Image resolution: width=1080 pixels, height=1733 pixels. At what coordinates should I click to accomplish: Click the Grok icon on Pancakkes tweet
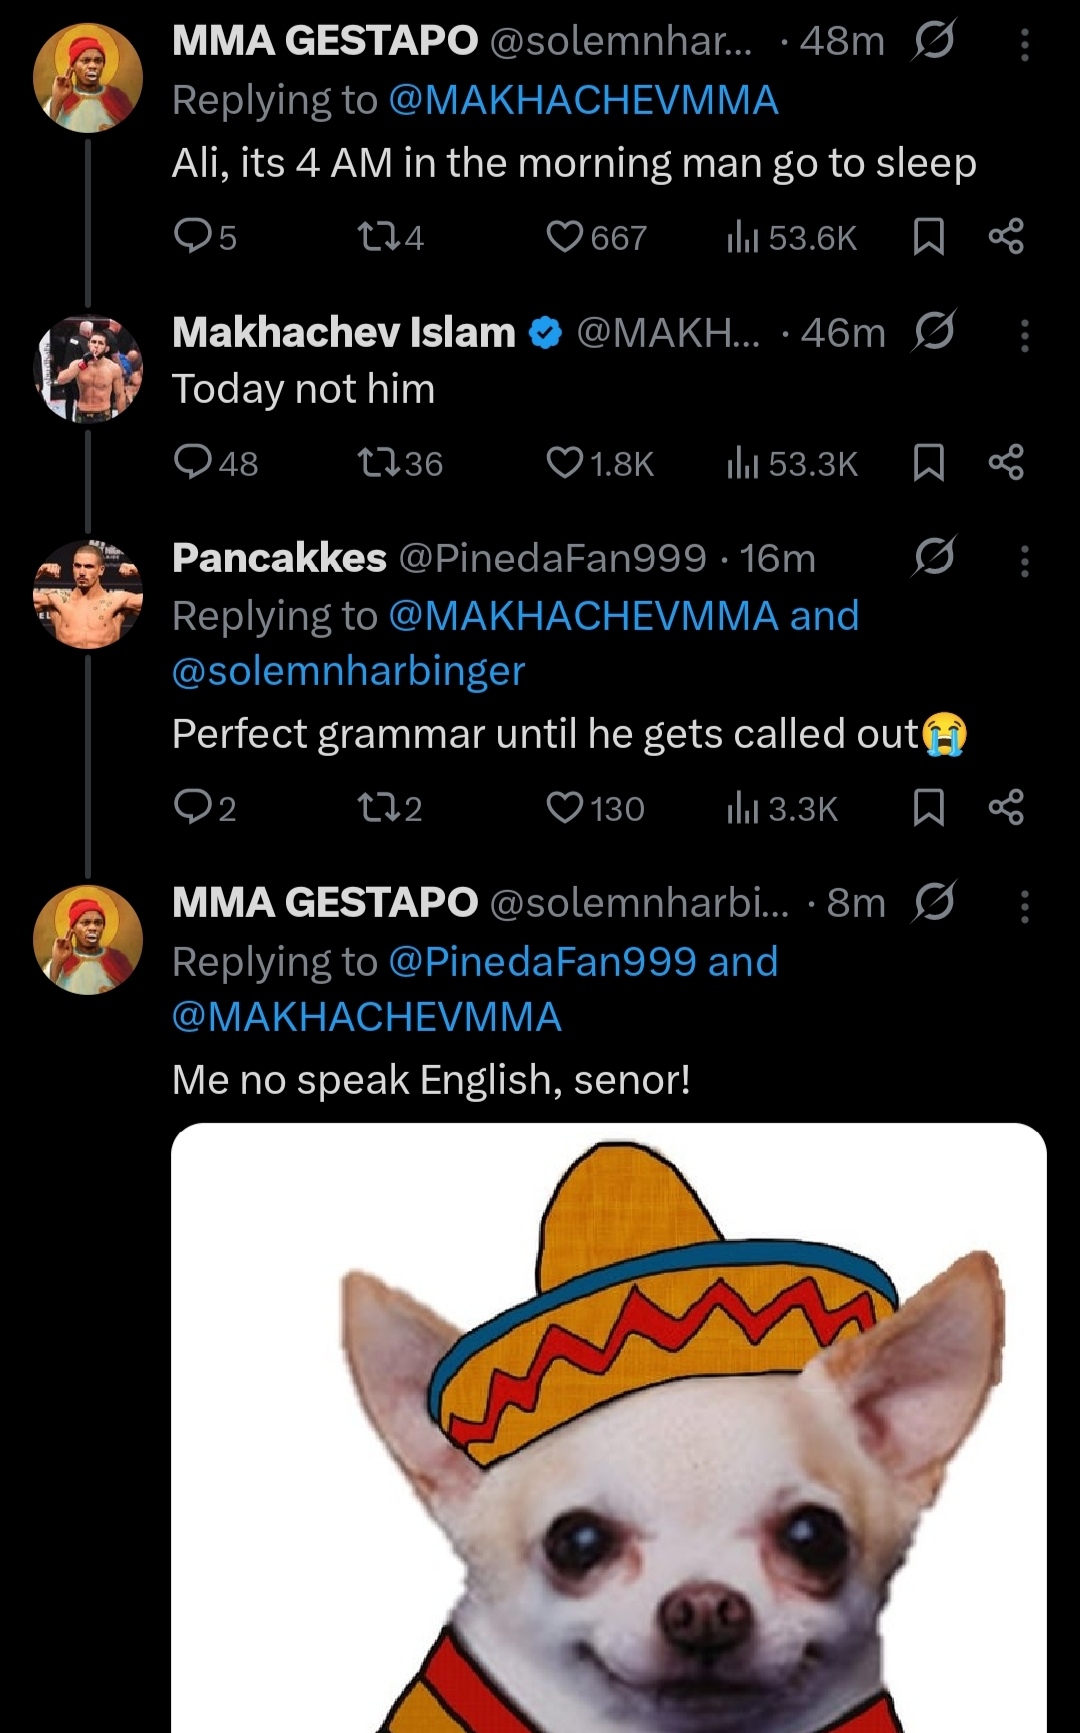(934, 557)
